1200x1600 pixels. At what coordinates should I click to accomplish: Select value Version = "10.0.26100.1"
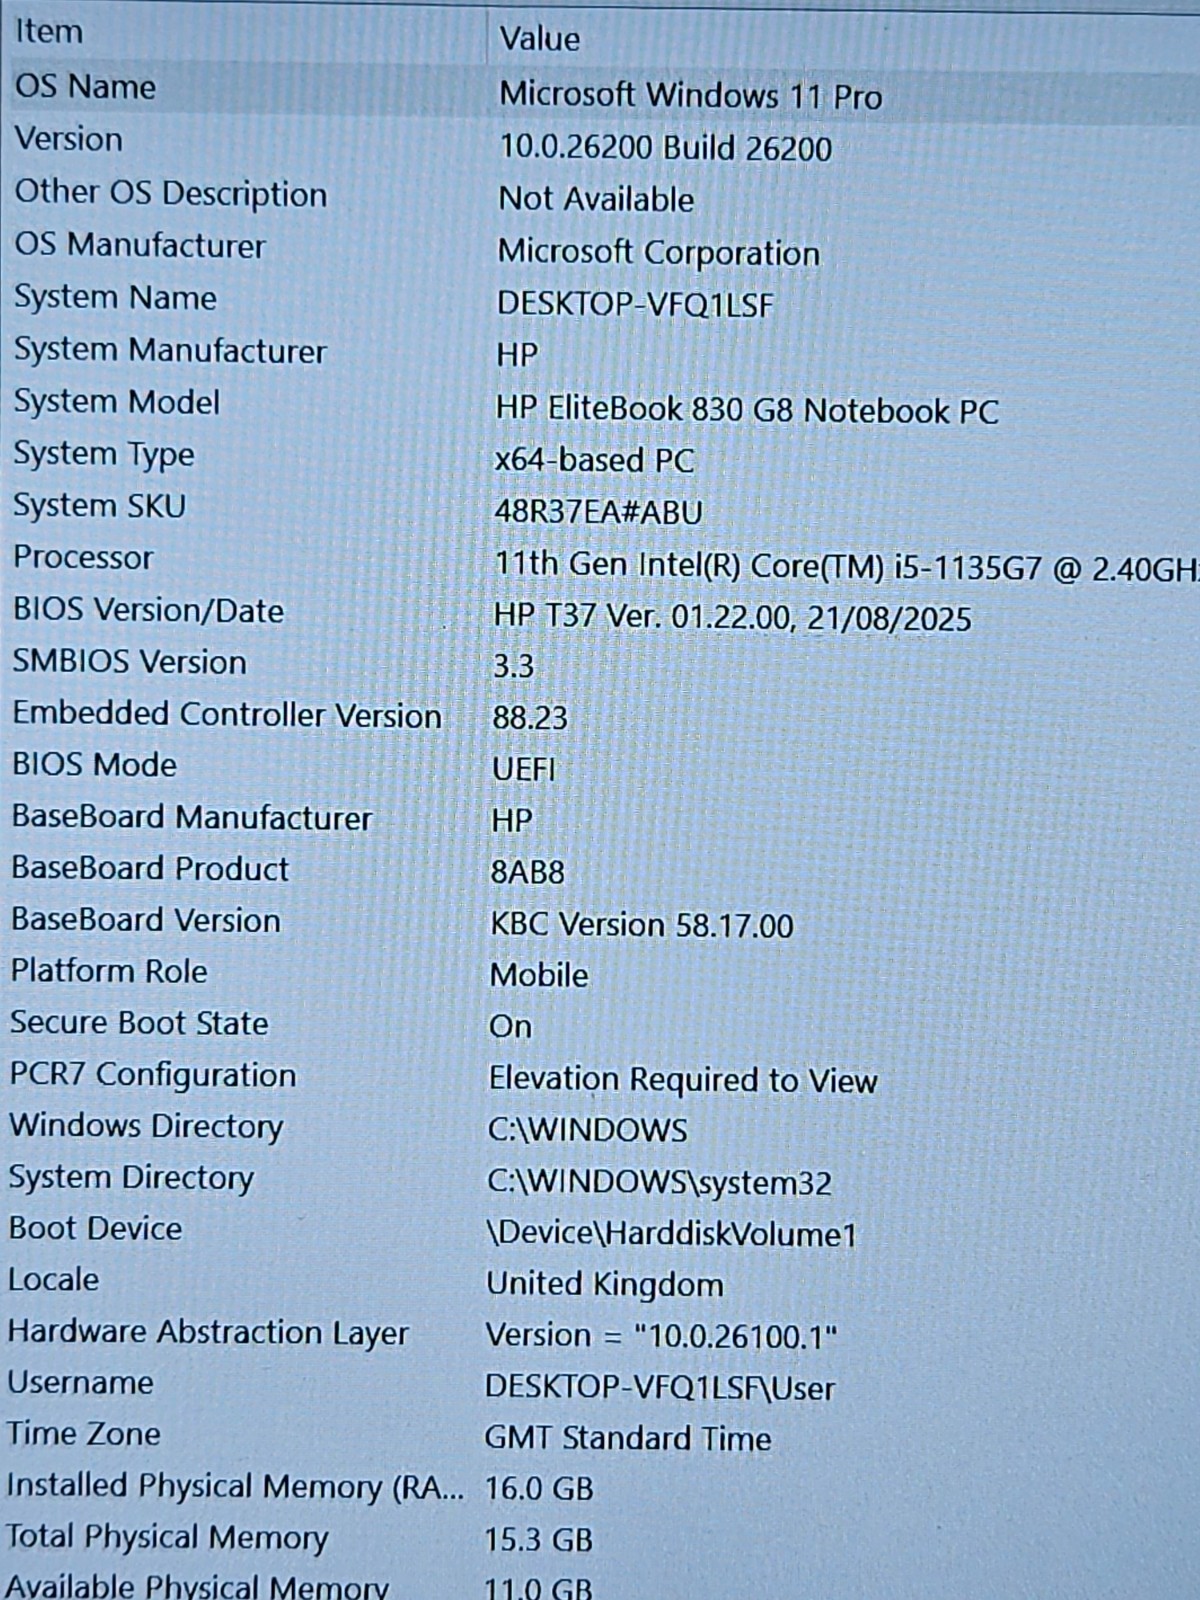pyautogui.click(x=661, y=1336)
